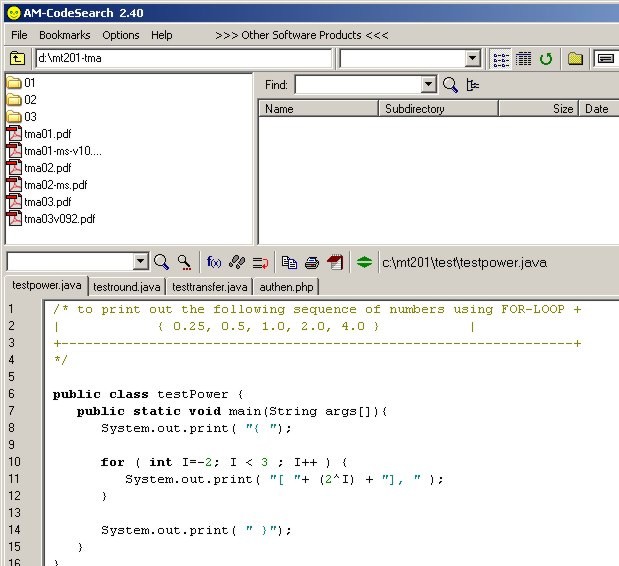
Task: Click line number 10 in the gutter
Action: pos(15,461)
